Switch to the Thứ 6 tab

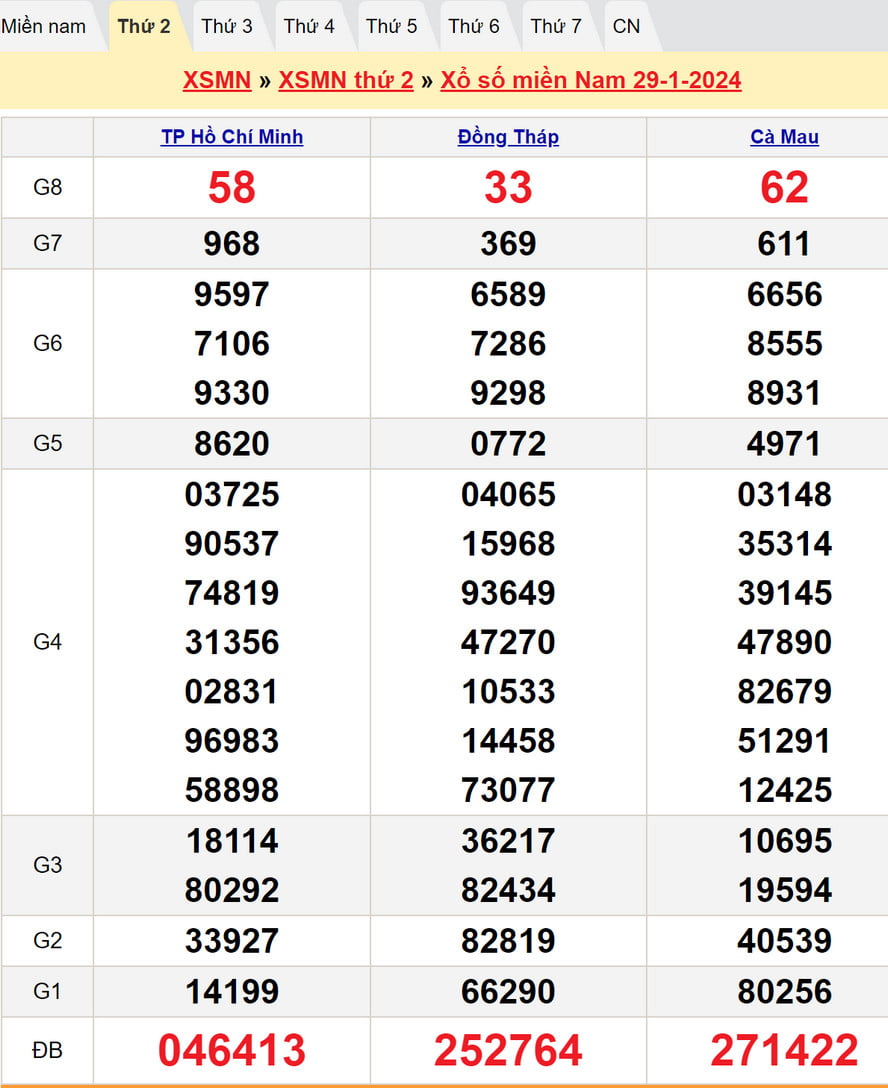(474, 26)
